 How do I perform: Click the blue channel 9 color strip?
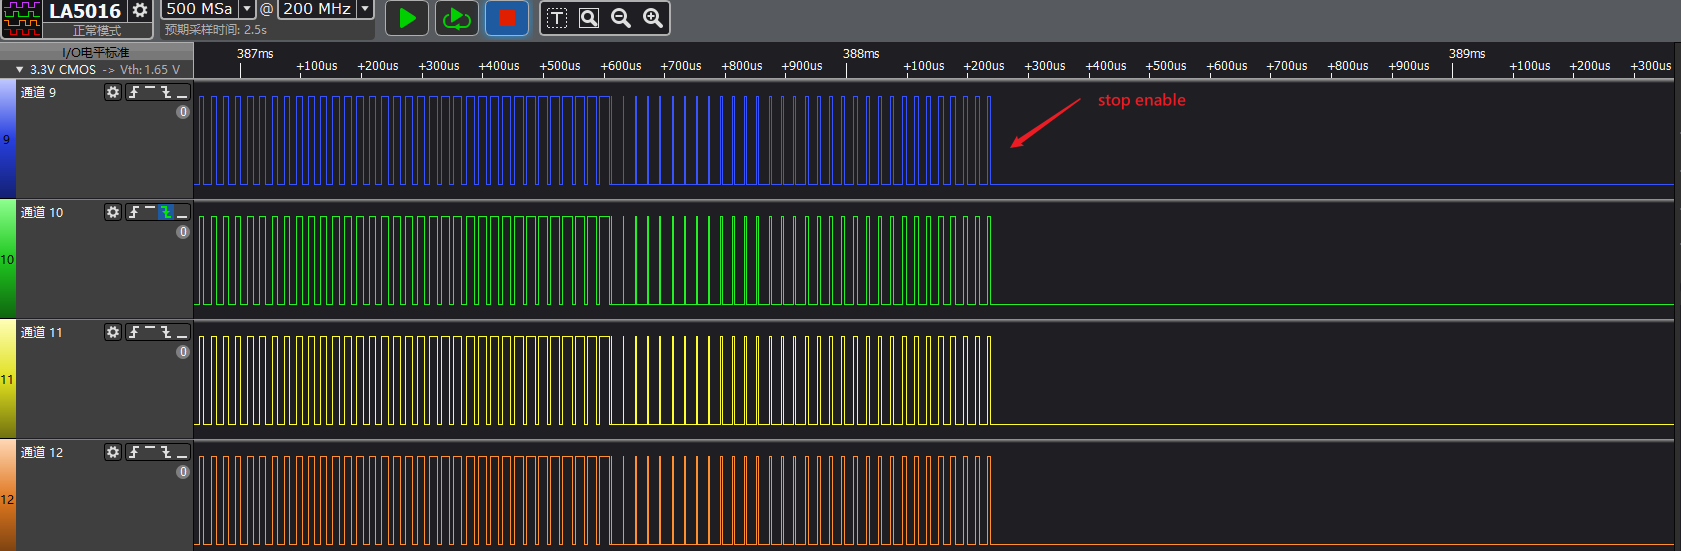pyautogui.click(x=7, y=139)
